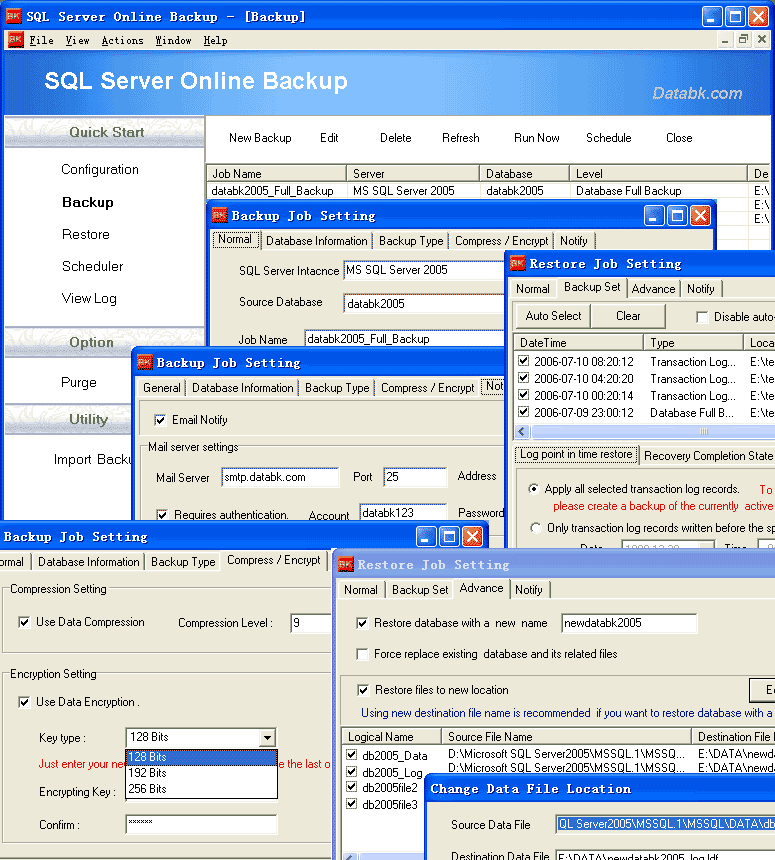Uncheck db2005file3 logical file

click(352, 804)
